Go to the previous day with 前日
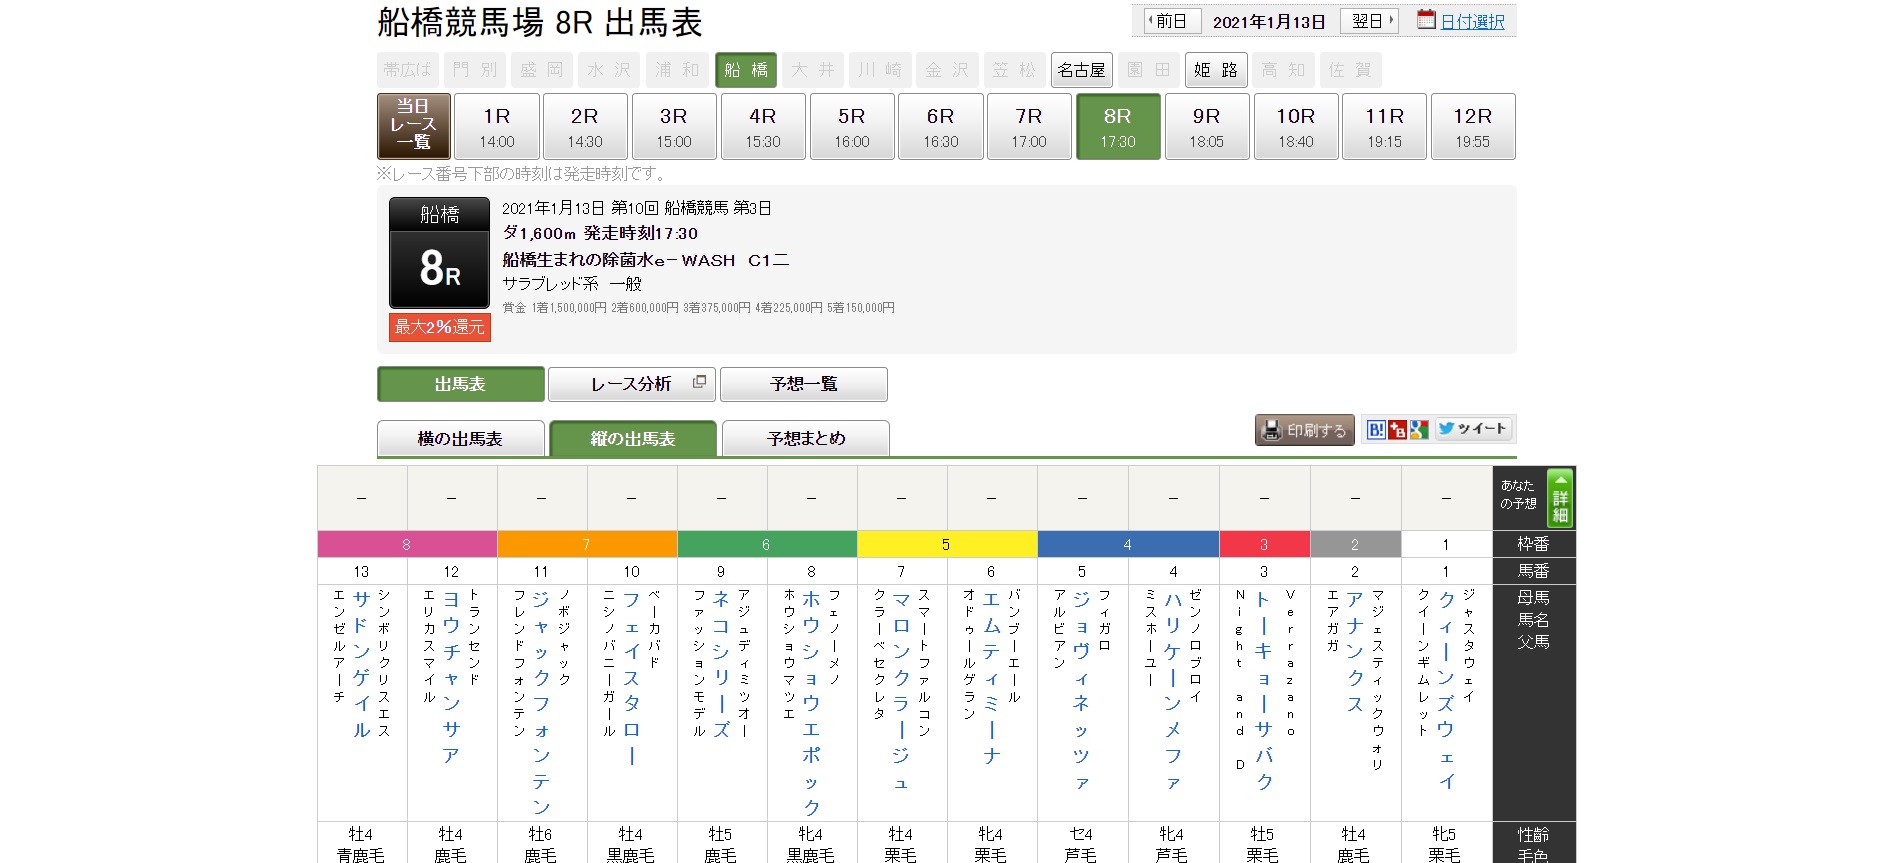1883x863 pixels. (1171, 21)
